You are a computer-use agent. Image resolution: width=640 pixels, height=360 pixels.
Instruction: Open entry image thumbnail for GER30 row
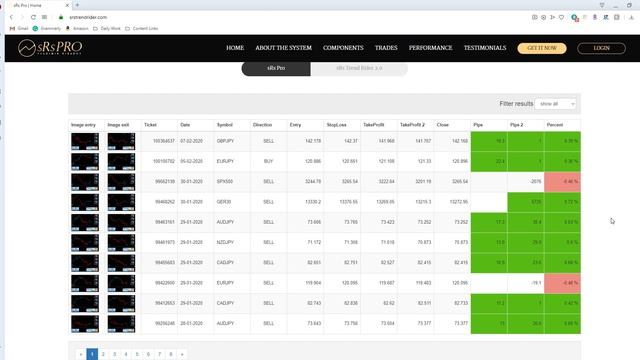tap(85, 202)
